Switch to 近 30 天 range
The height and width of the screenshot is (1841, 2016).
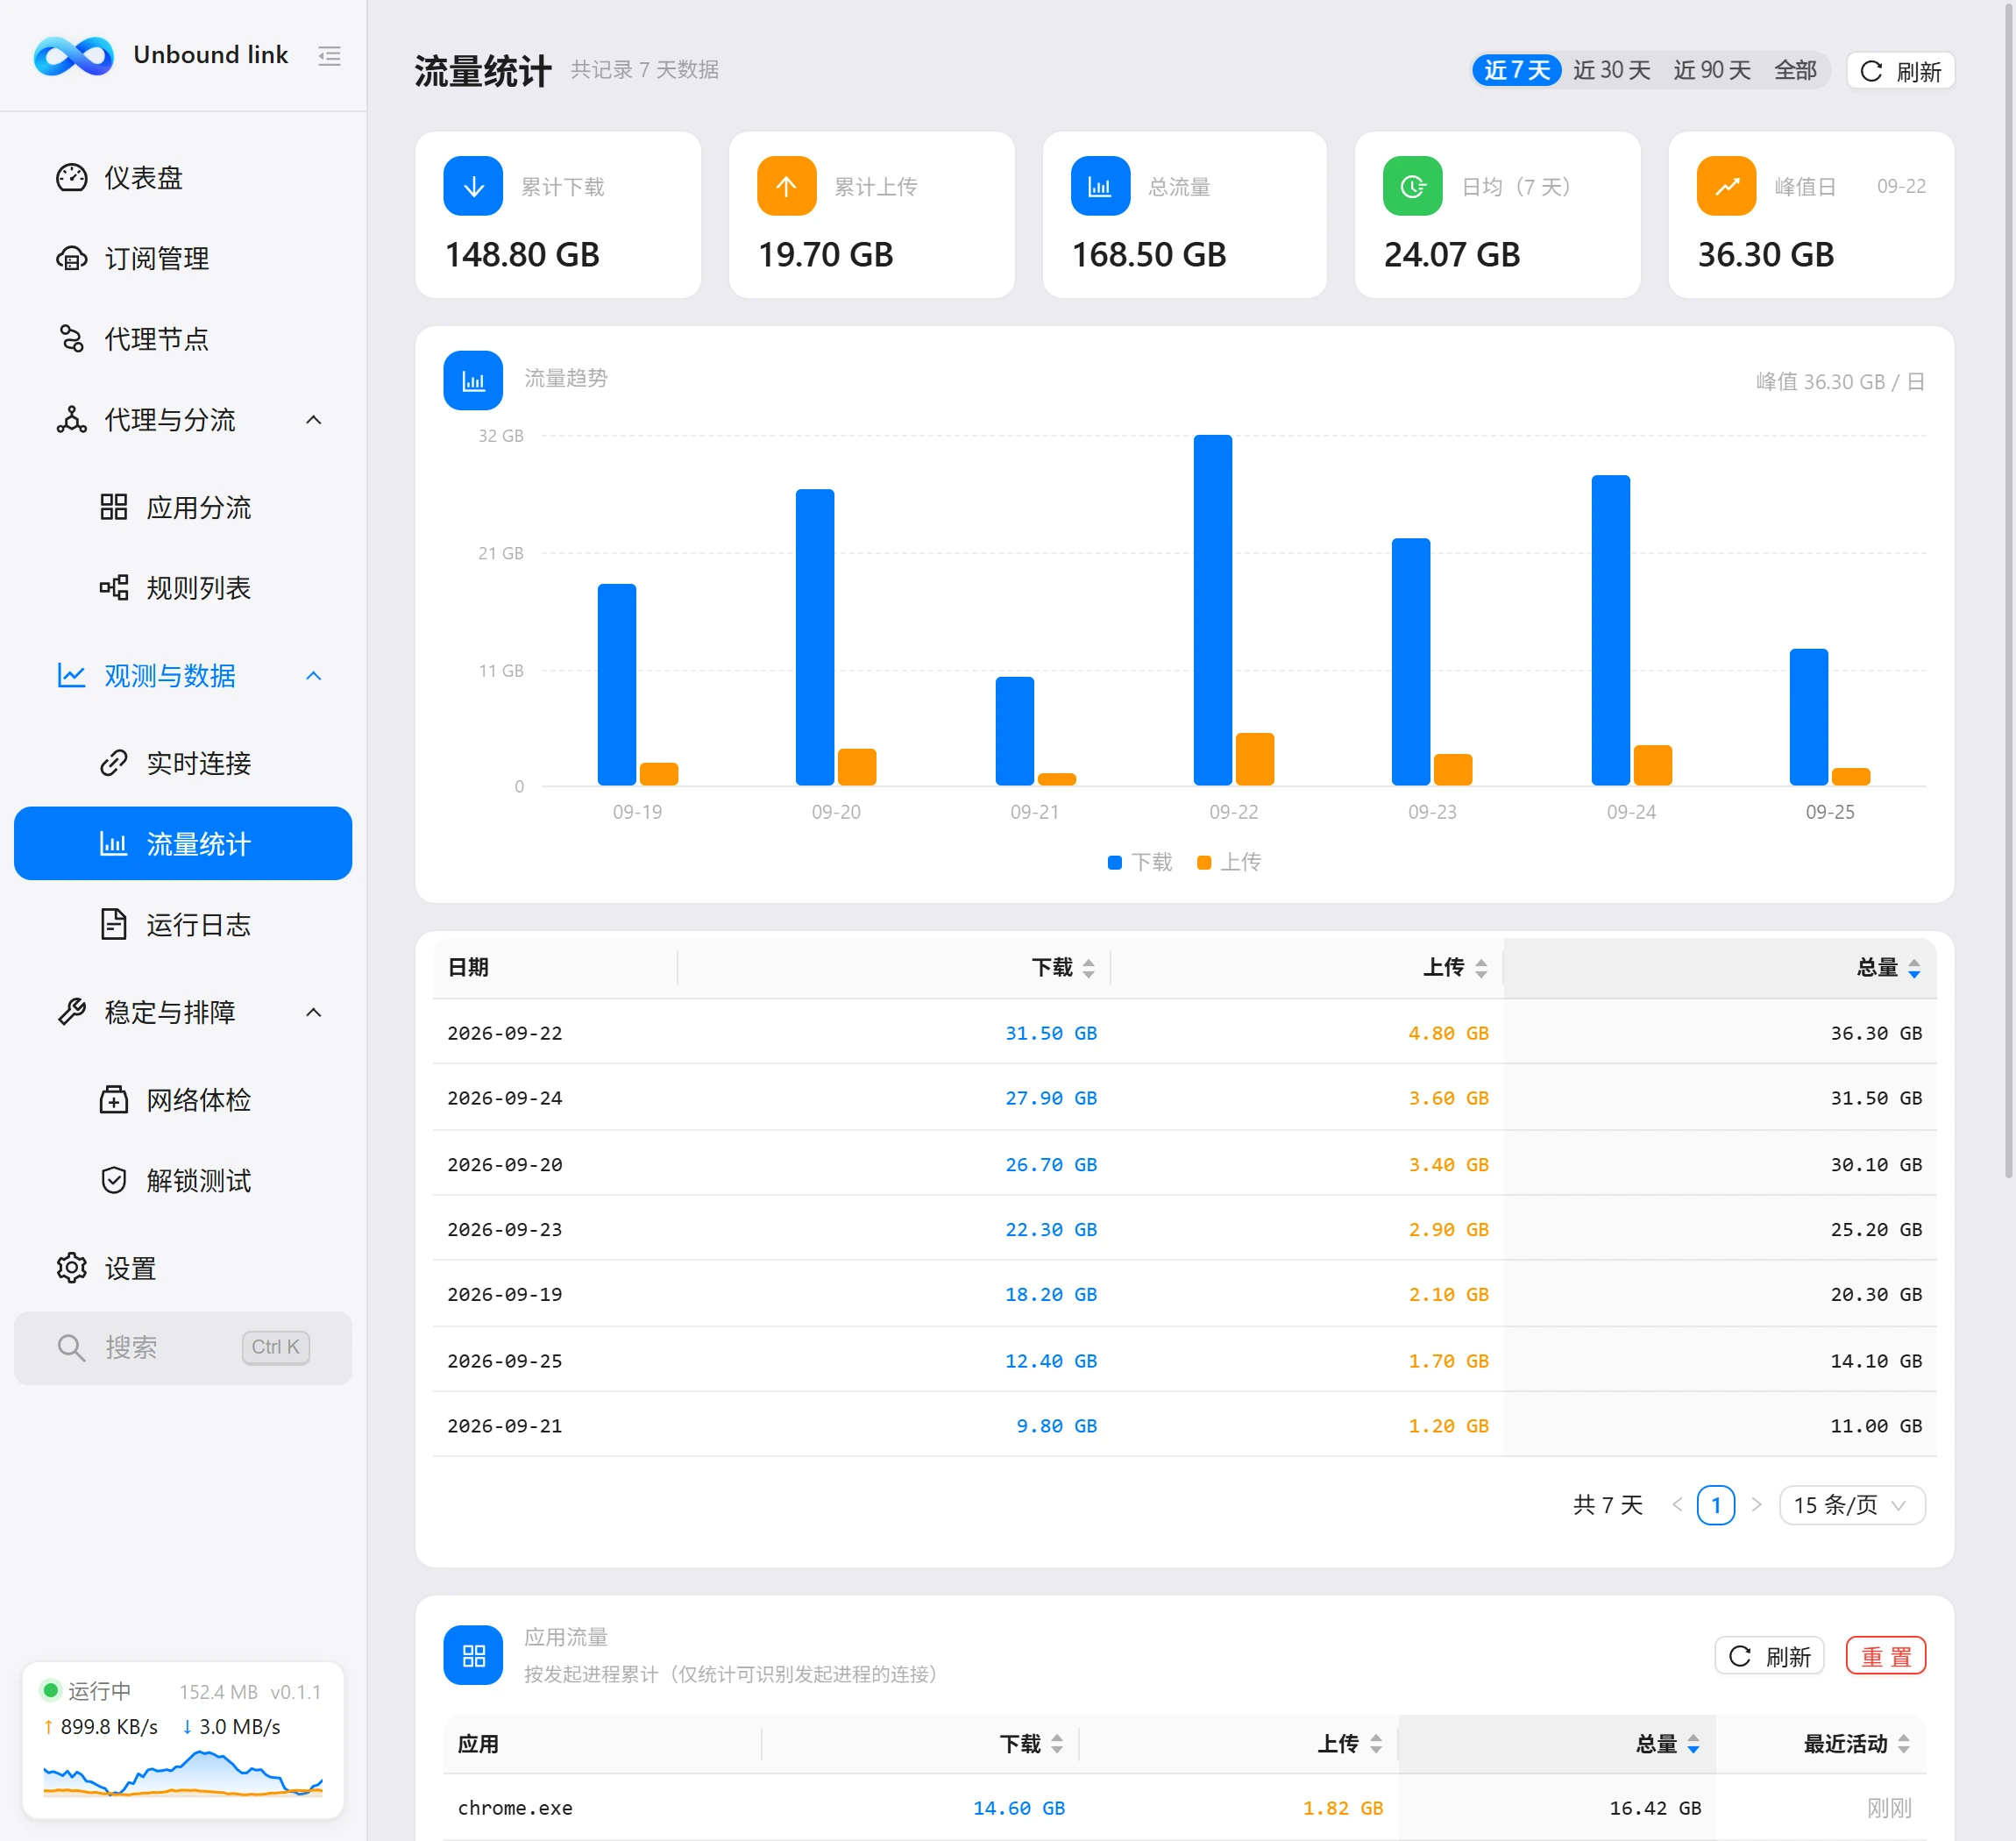(1612, 70)
